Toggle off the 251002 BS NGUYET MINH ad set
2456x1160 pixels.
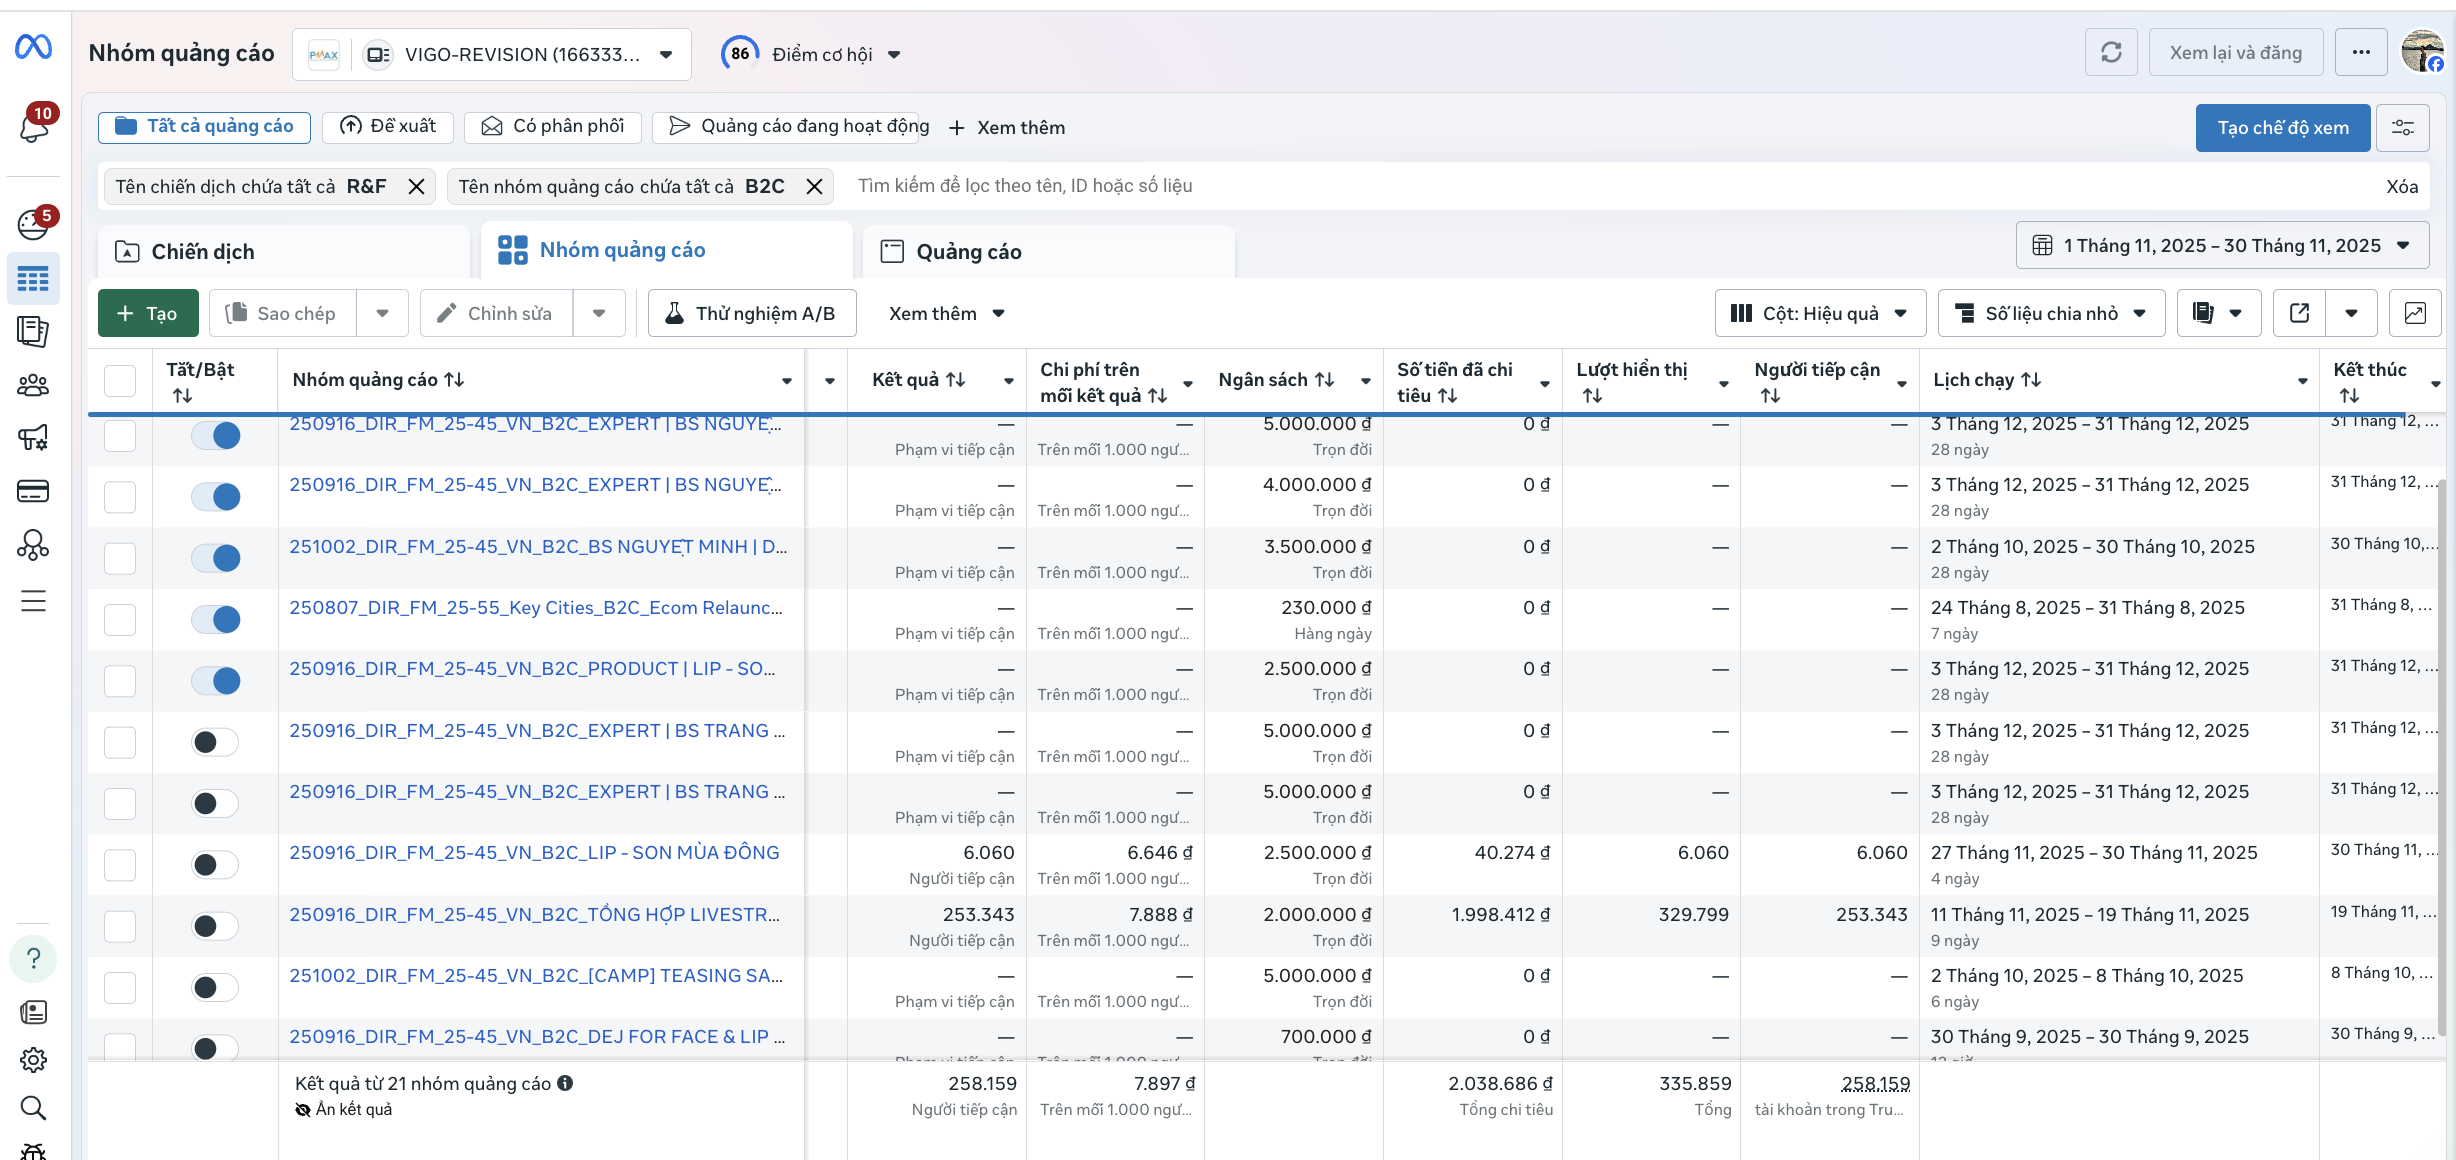(216, 558)
